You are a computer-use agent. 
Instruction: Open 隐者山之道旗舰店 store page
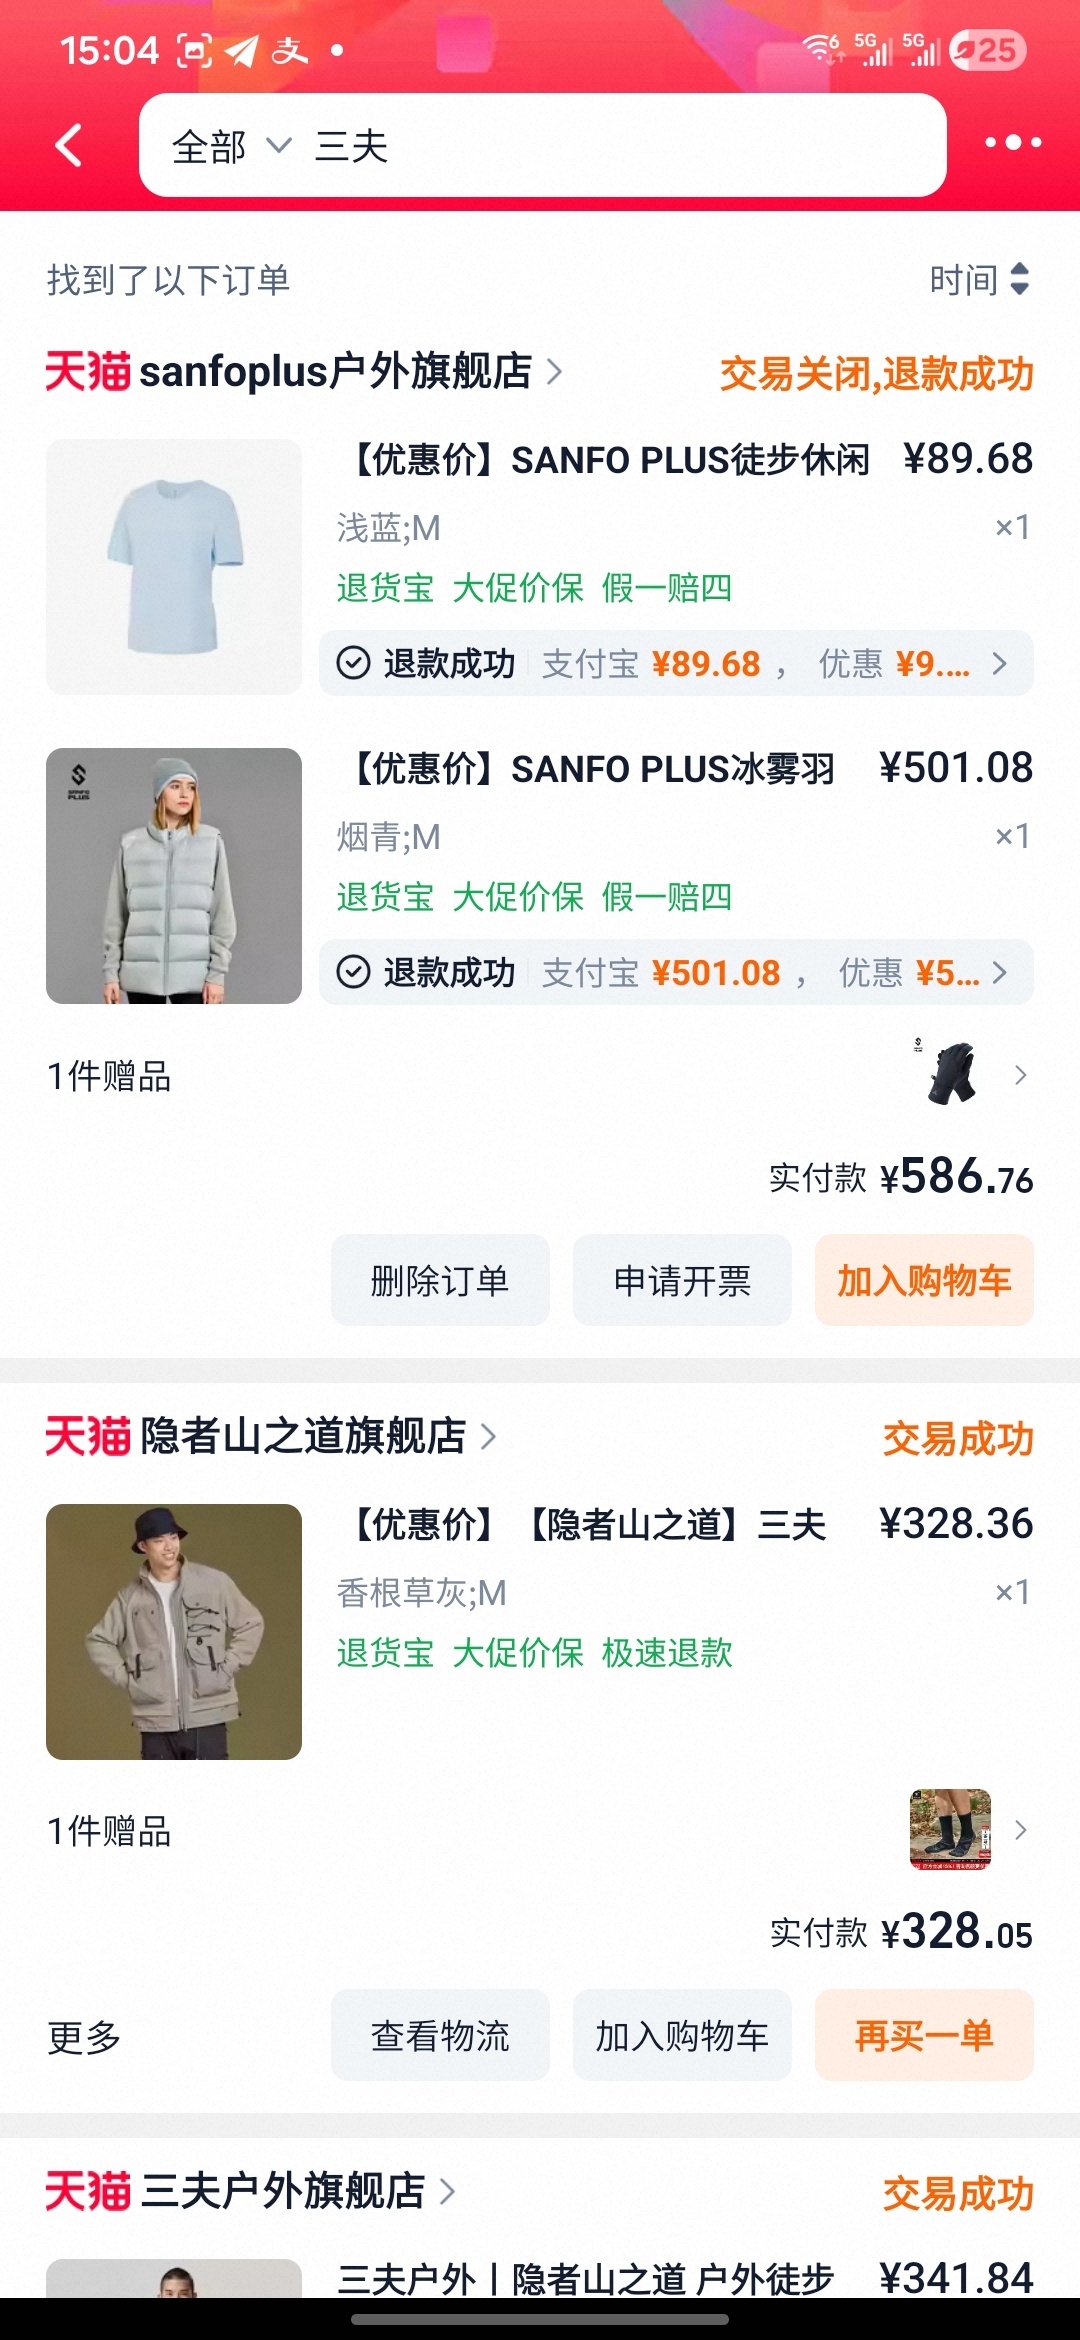click(303, 1436)
